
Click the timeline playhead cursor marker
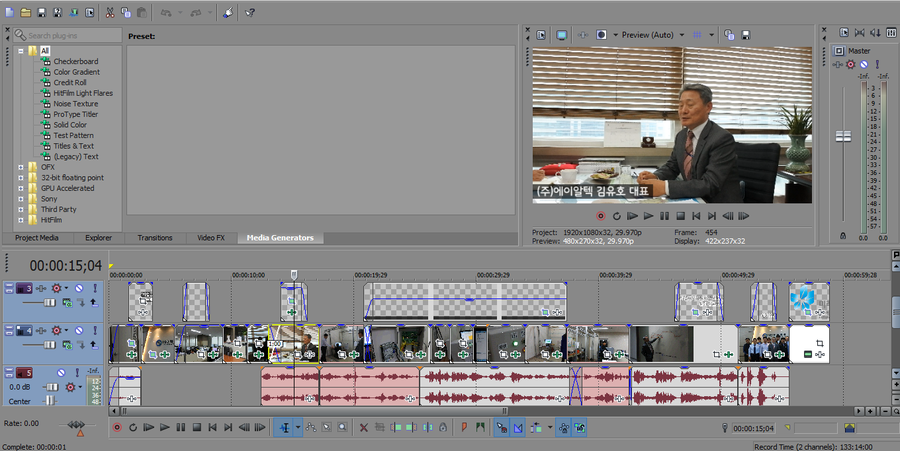[x=293, y=275]
